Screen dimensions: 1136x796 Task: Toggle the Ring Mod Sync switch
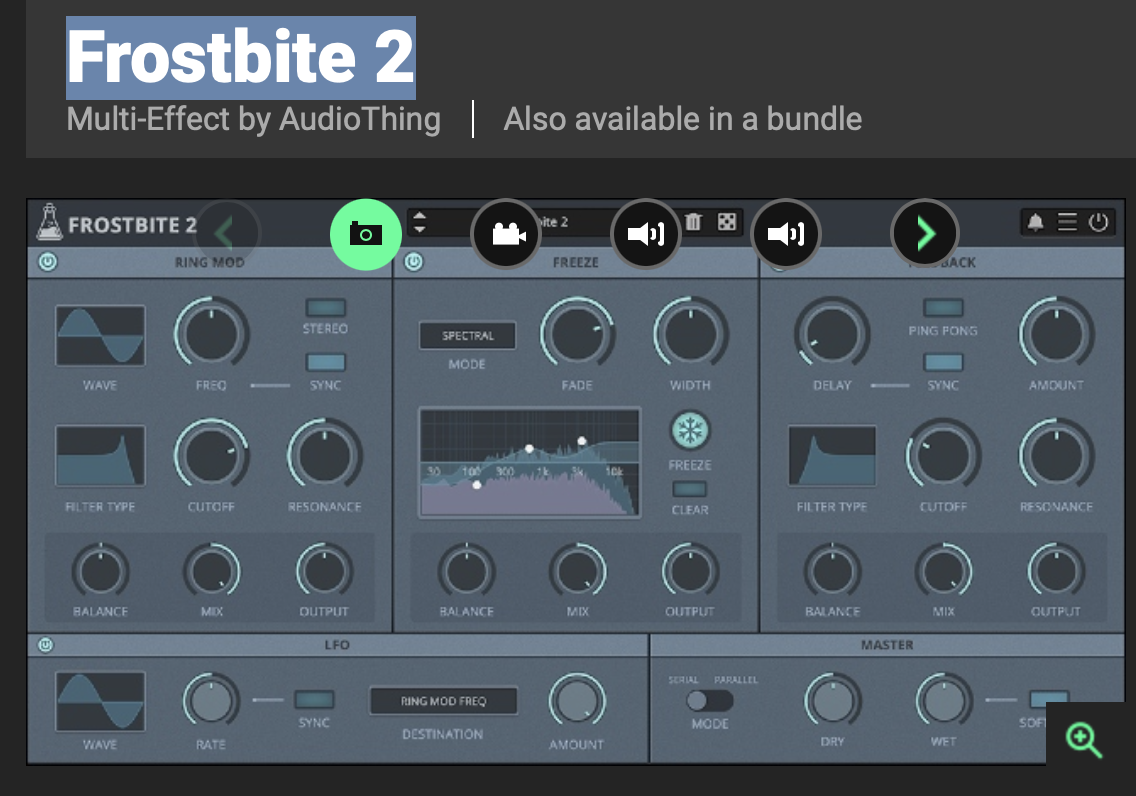(x=326, y=362)
